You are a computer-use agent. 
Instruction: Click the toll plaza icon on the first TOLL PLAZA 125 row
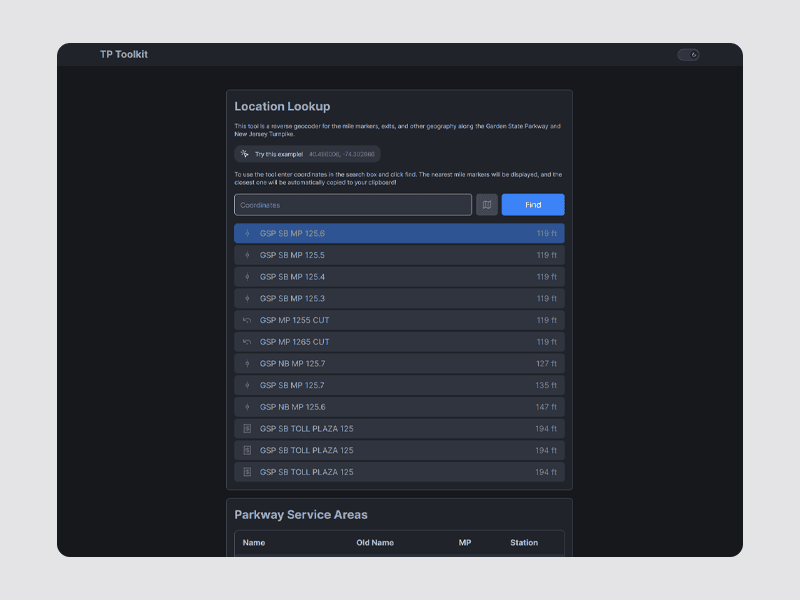[x=247, y=428]
